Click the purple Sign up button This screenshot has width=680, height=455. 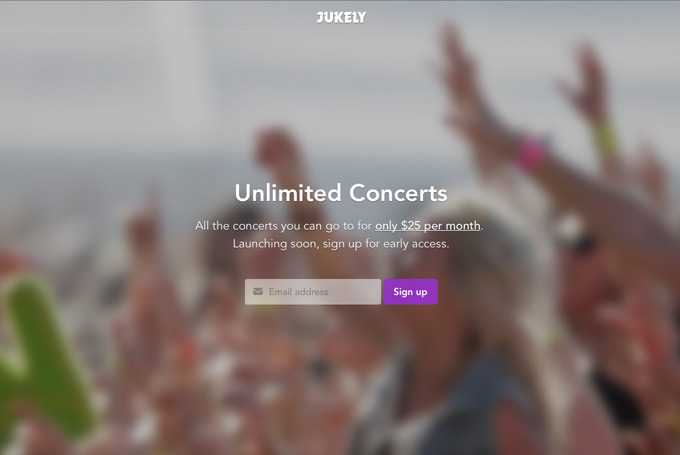(x=410, y=291)
